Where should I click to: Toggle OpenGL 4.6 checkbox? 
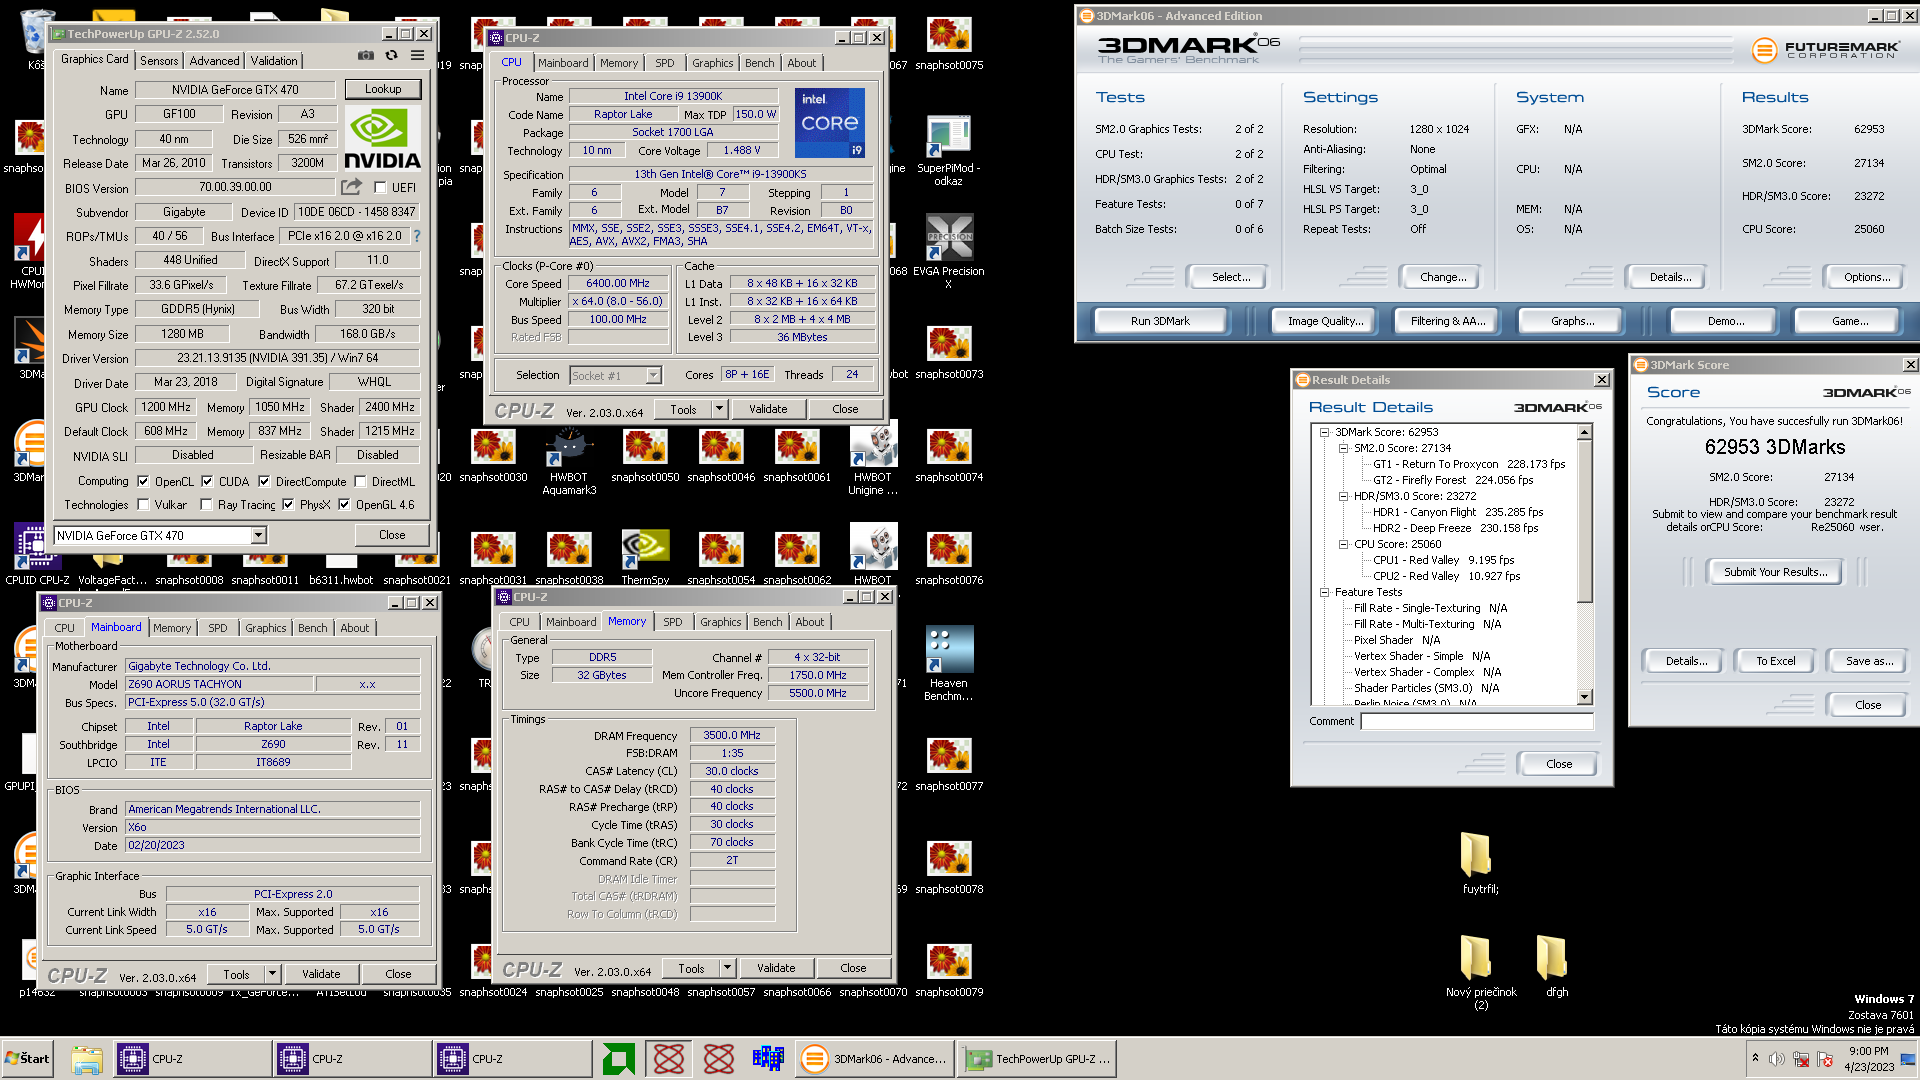(344, 505)
